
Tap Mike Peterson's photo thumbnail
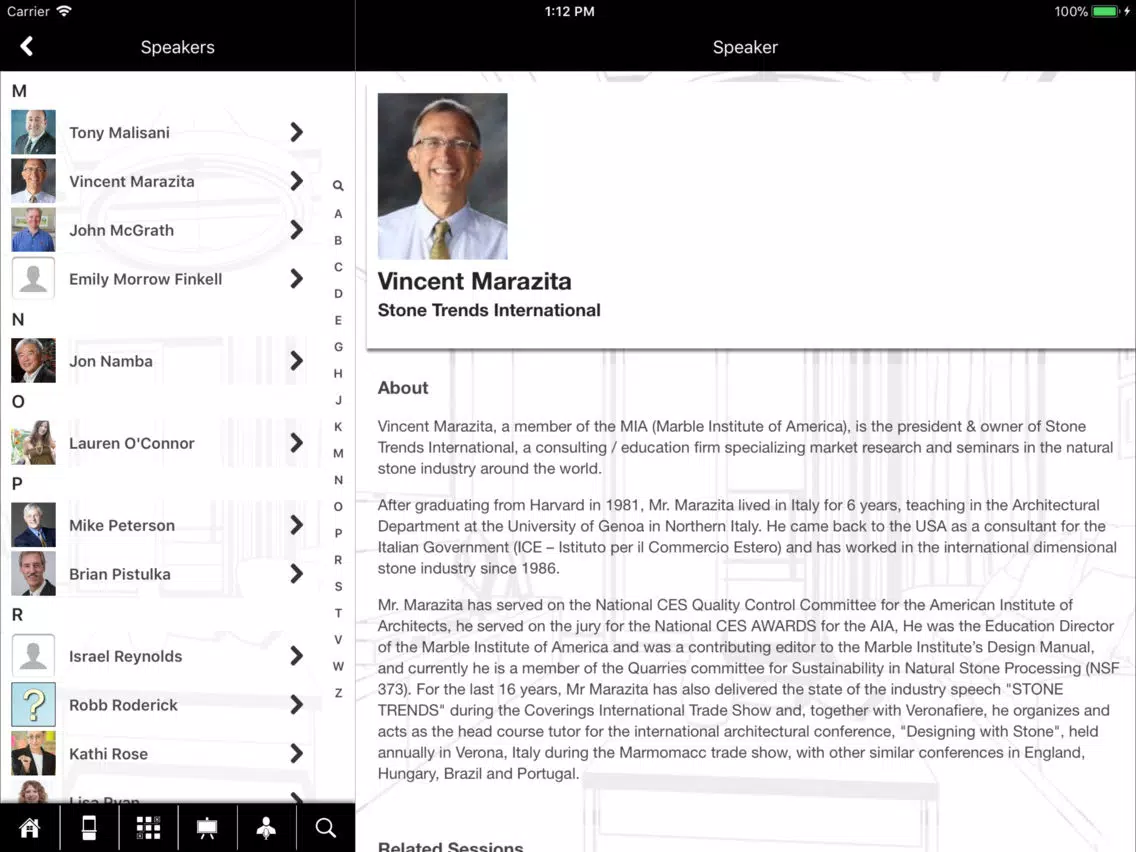tap(33, 525)
